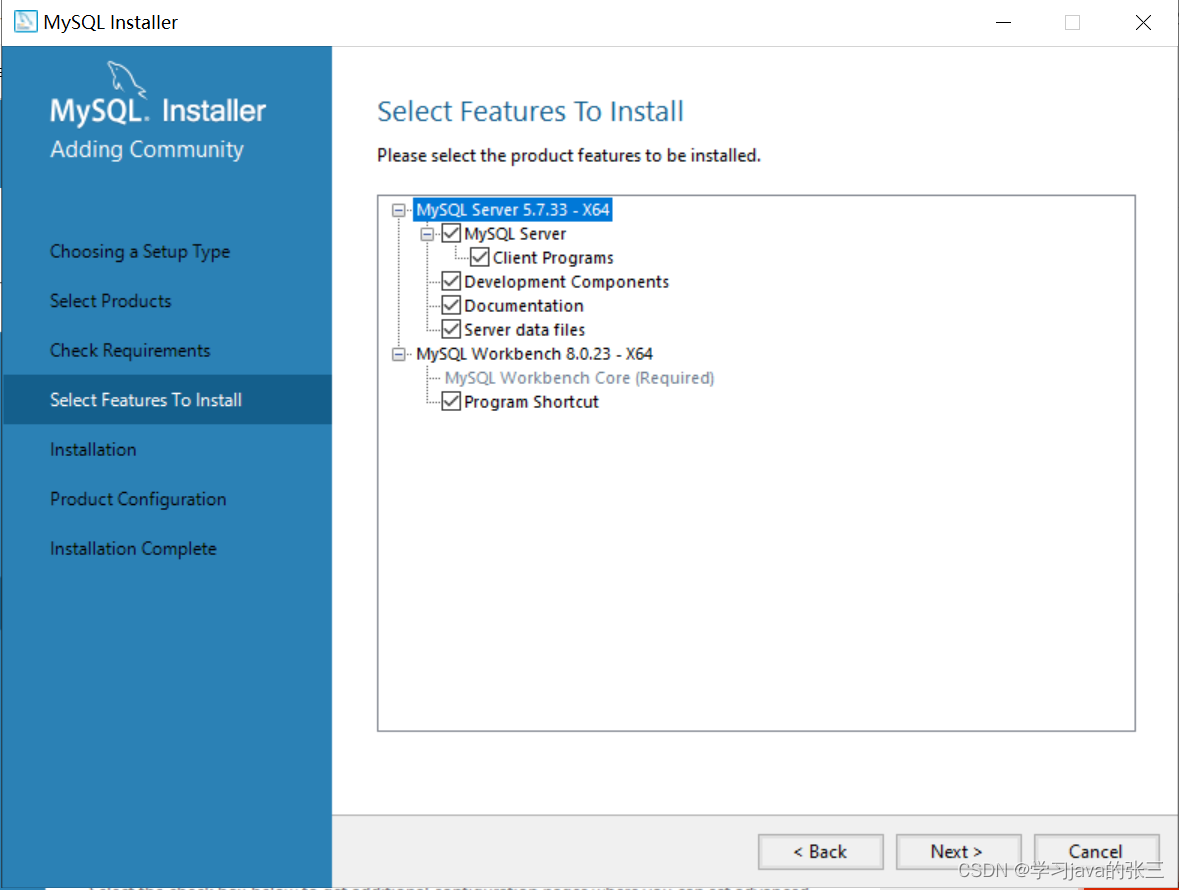
Task: Toggle the Documentation checkbox
Action: point(451,305)
